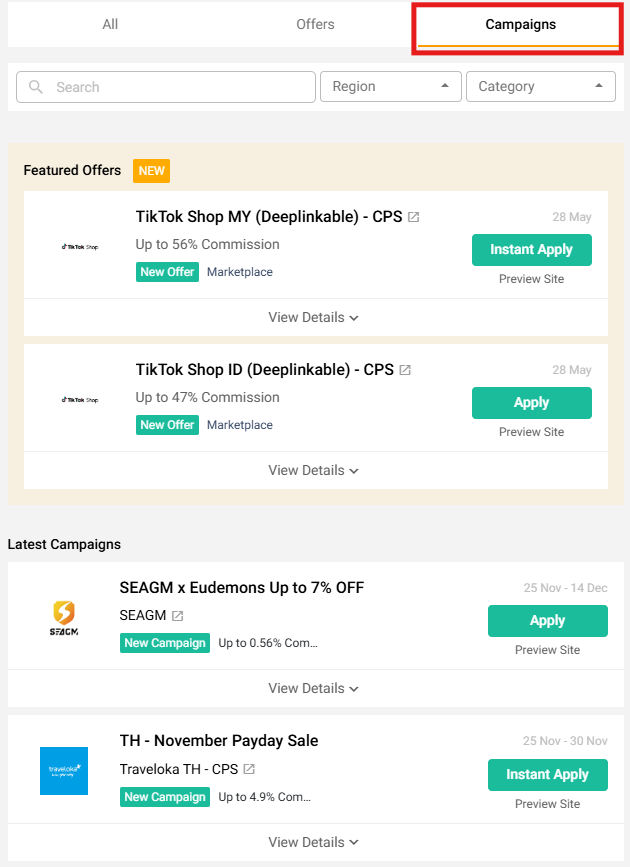Focus the Search input field
Viewport: 630px width, 867px height.
(180, 87)
